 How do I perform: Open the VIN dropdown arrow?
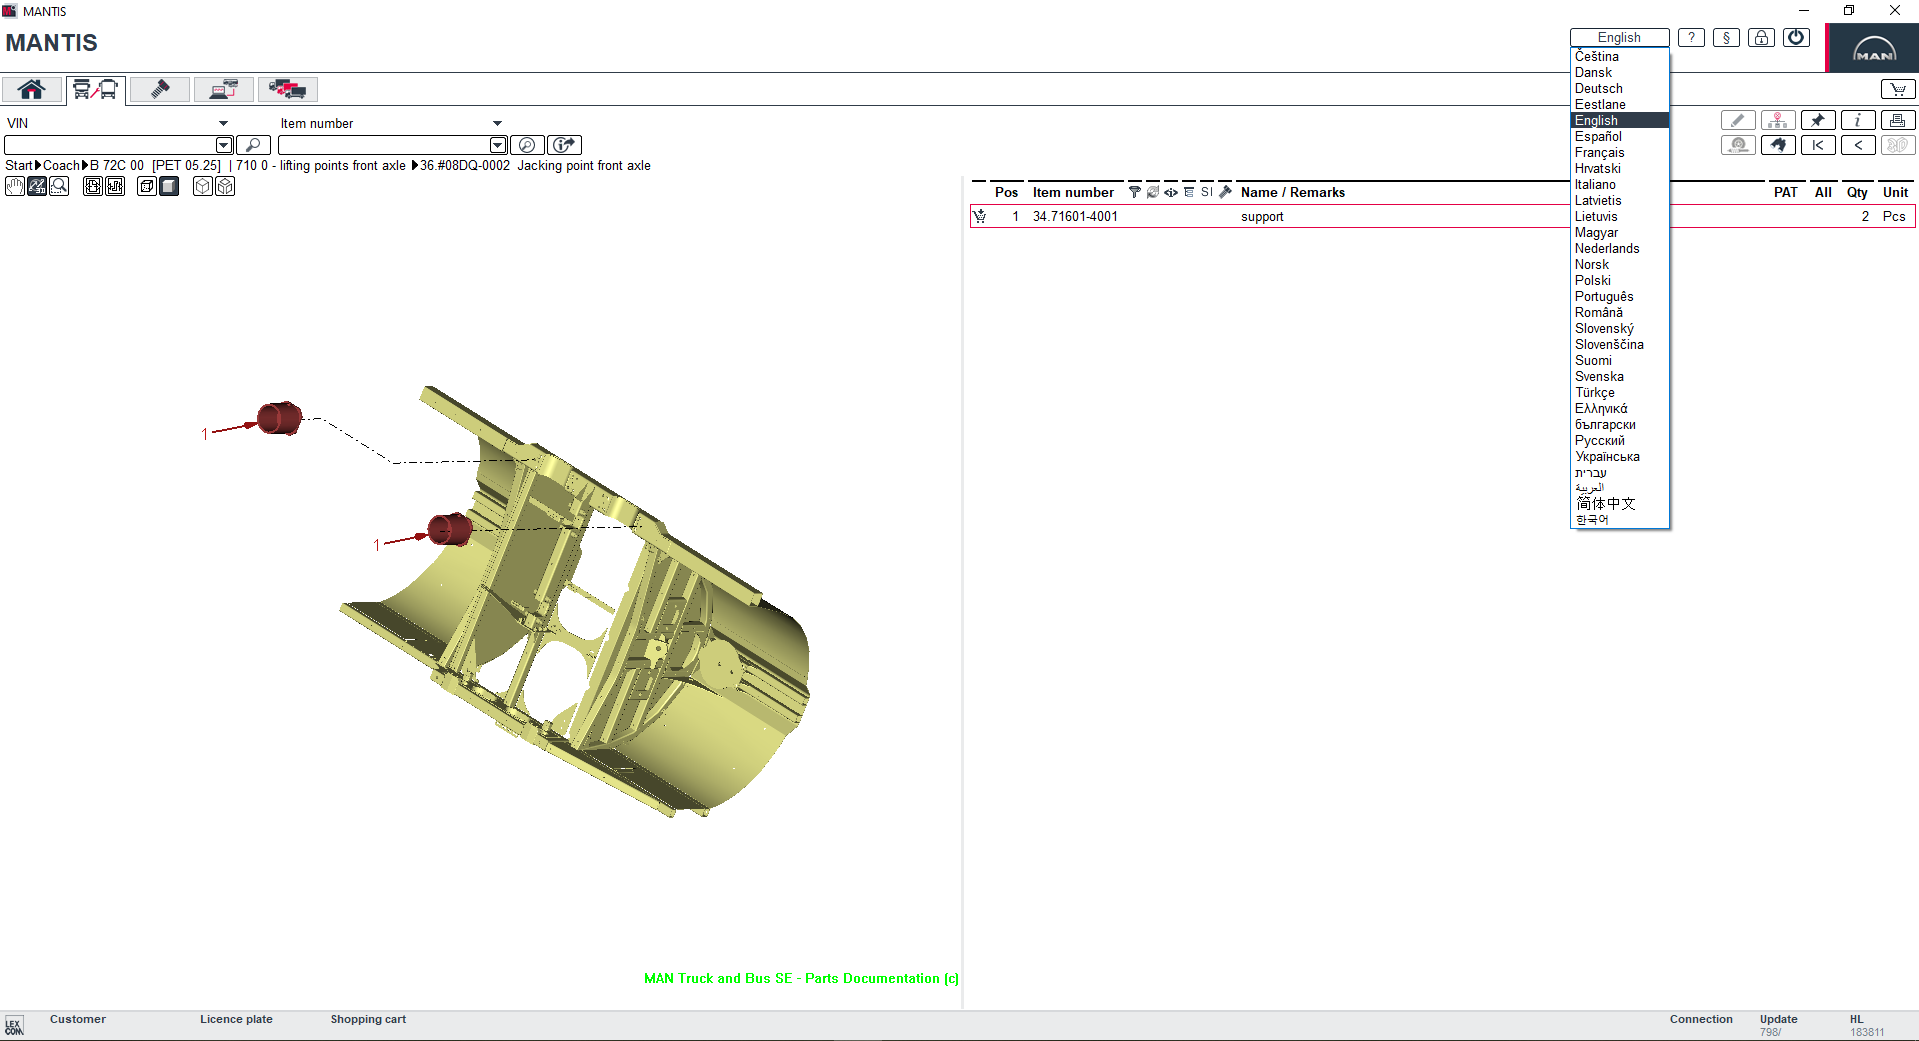(x=223, y=122)
